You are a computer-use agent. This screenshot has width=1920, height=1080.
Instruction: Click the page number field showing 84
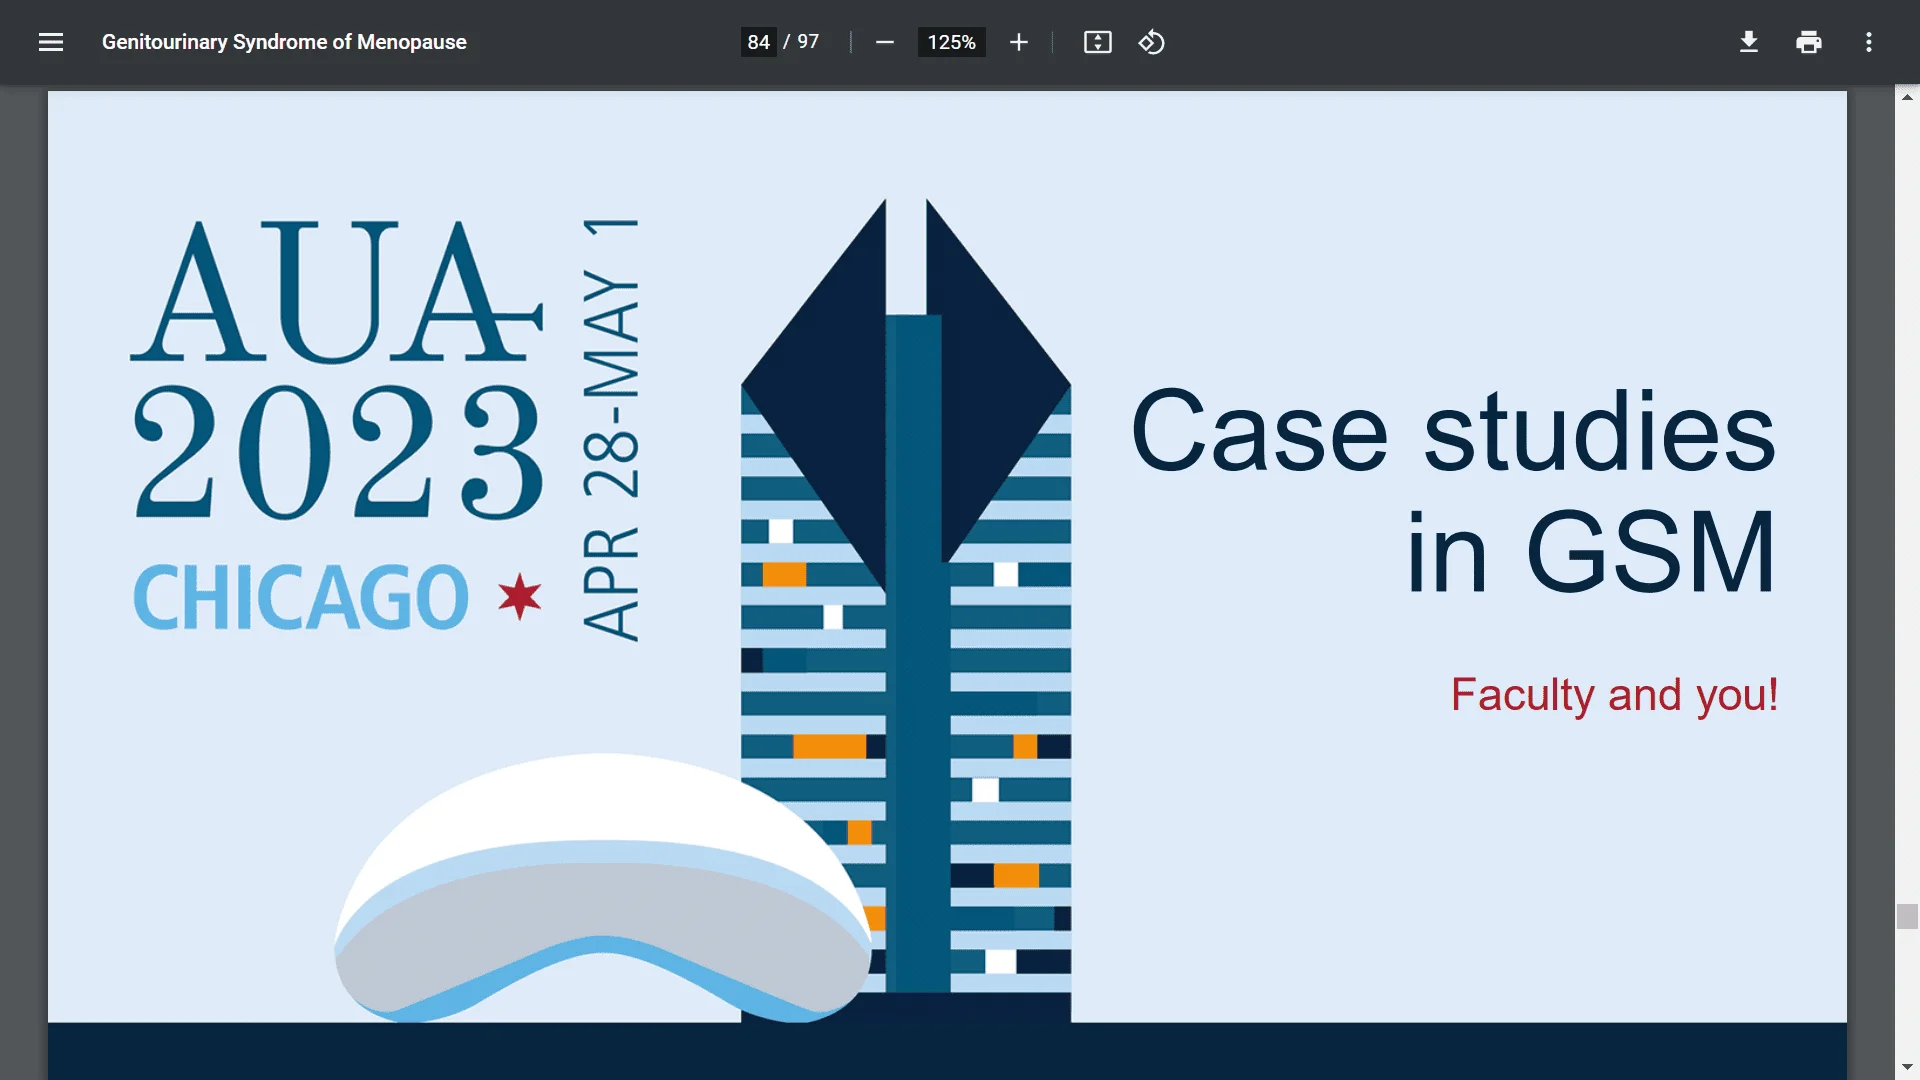758,42
